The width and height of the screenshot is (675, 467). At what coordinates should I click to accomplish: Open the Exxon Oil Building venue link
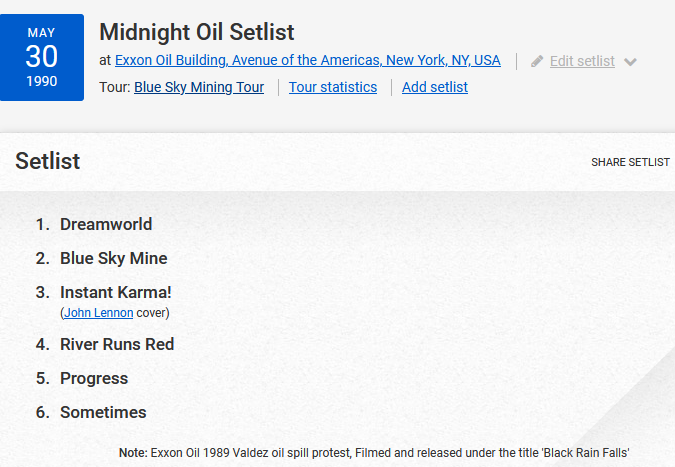[x=308, y=60]
